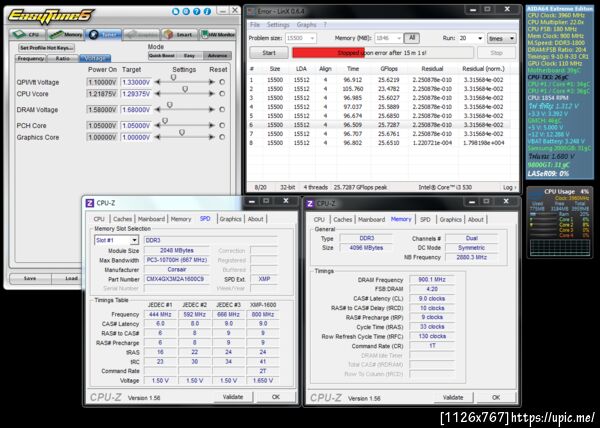Click Validate in the CPU-Z SPD window

[x=233, y=397]
